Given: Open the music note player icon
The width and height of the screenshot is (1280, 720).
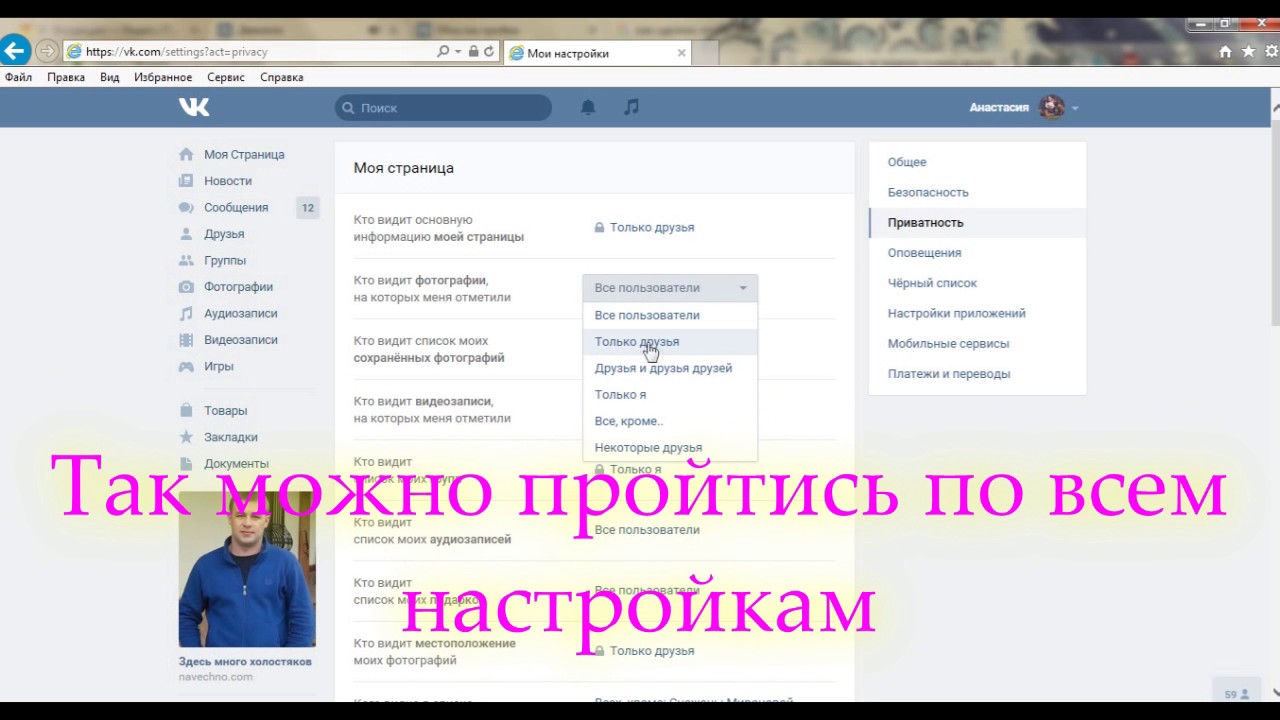Looking at the screenshot, I should point(631,107).
